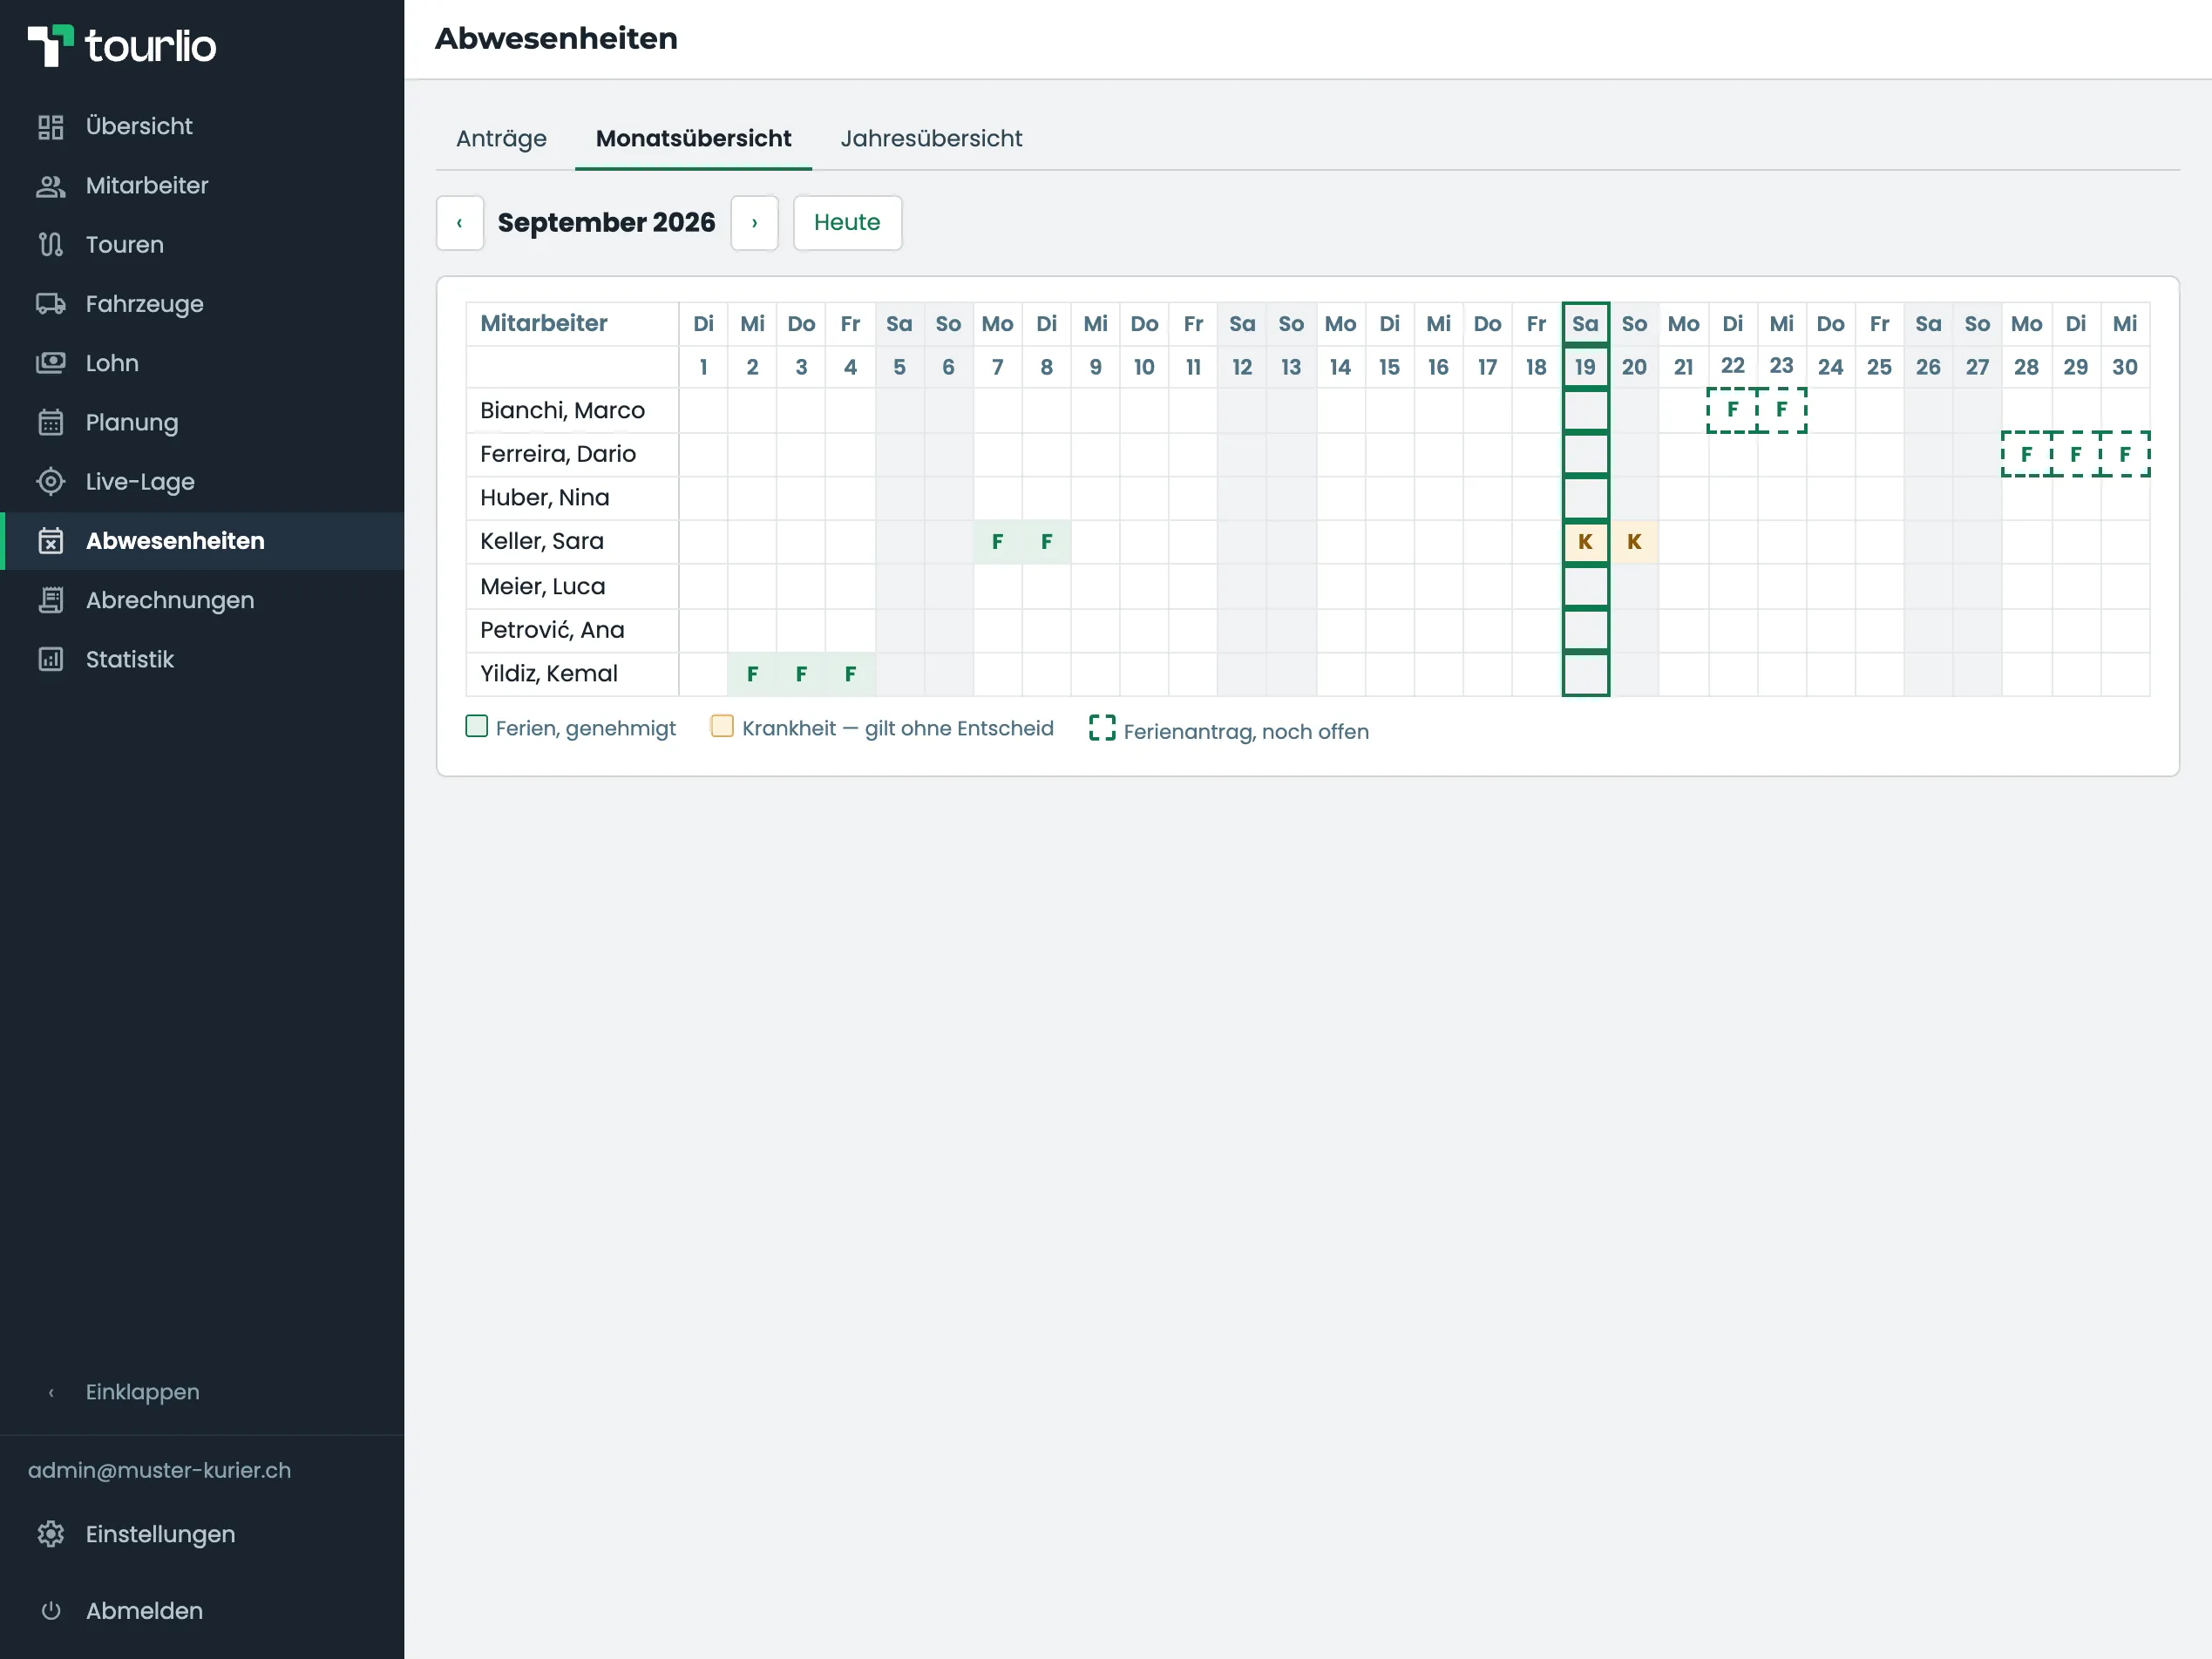Select the row name Petrović, Ana
The height and width of the screenshot is (1659, 2212).
552,630
